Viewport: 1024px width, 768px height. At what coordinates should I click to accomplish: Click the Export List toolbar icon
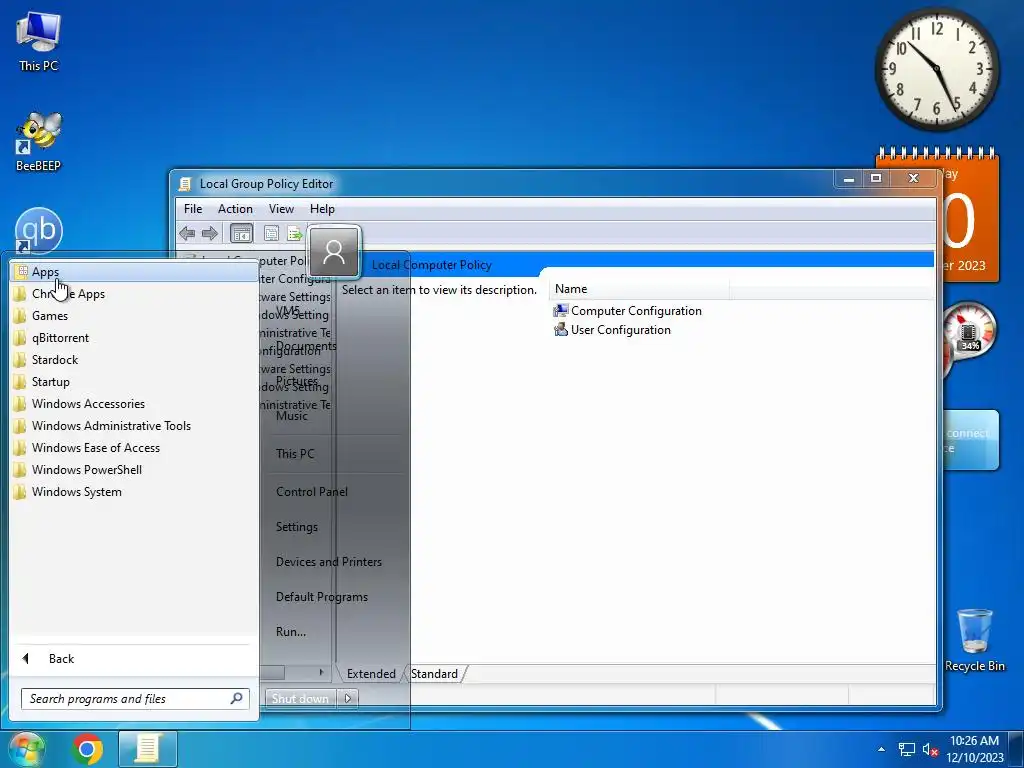(x=294, y=233)
